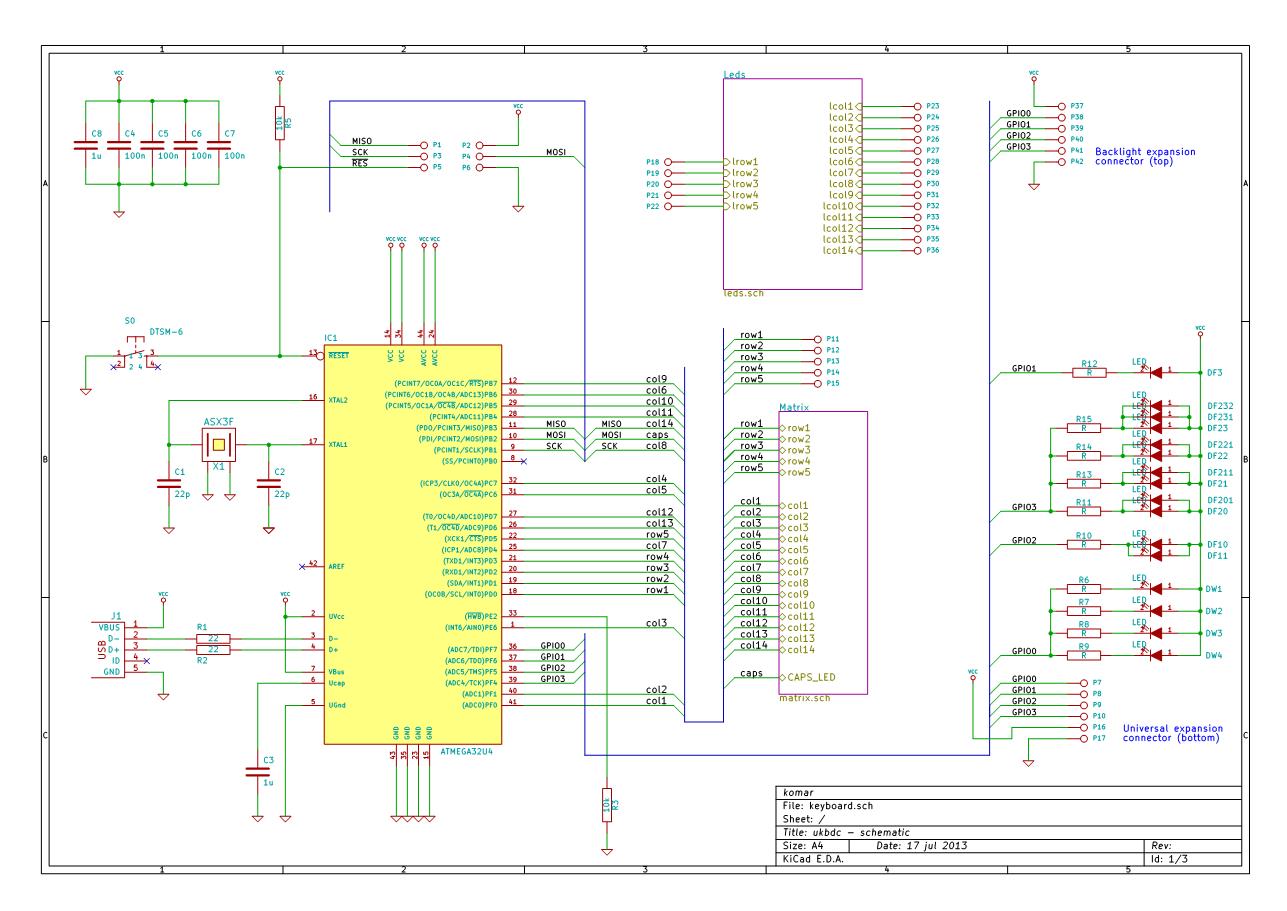Open the Matrix hierarchical sheet block
This screenshot has height=911, width=1287.
(822, 552)
